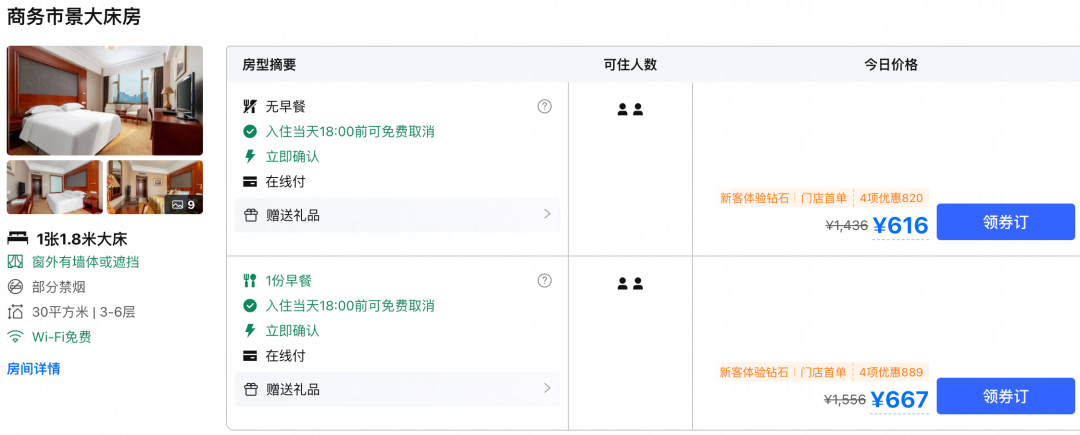
Task: Click help icon beside 无早餐
Action: 545,107
